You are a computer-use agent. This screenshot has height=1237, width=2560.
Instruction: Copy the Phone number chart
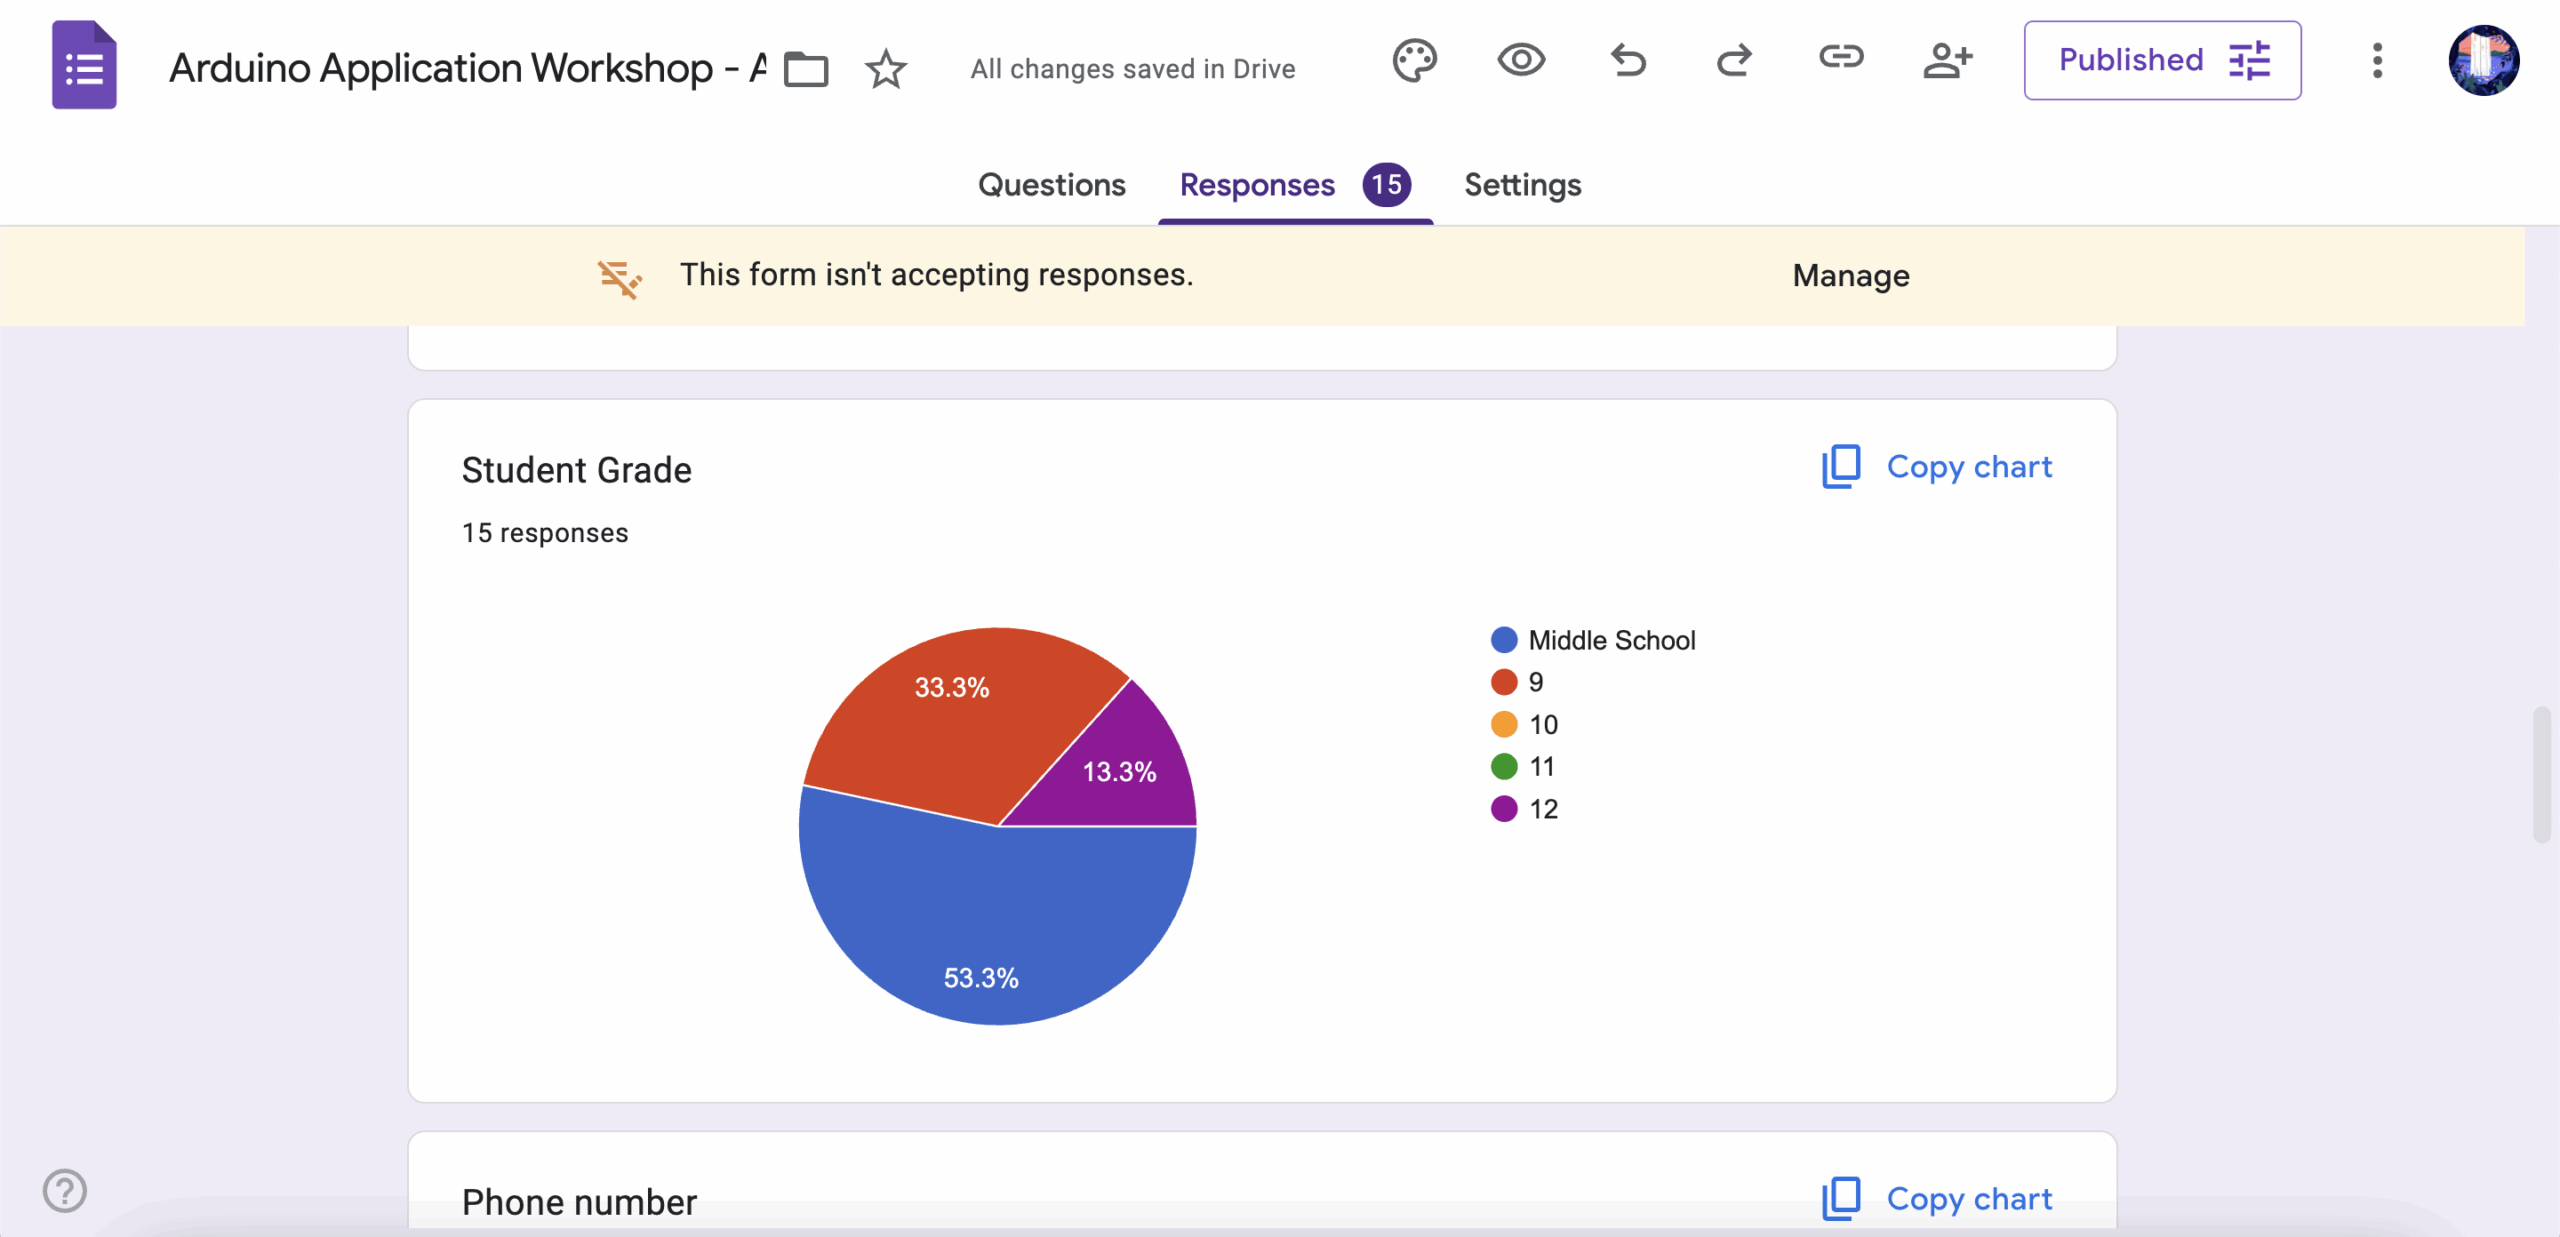(x=1936, y=1198)
